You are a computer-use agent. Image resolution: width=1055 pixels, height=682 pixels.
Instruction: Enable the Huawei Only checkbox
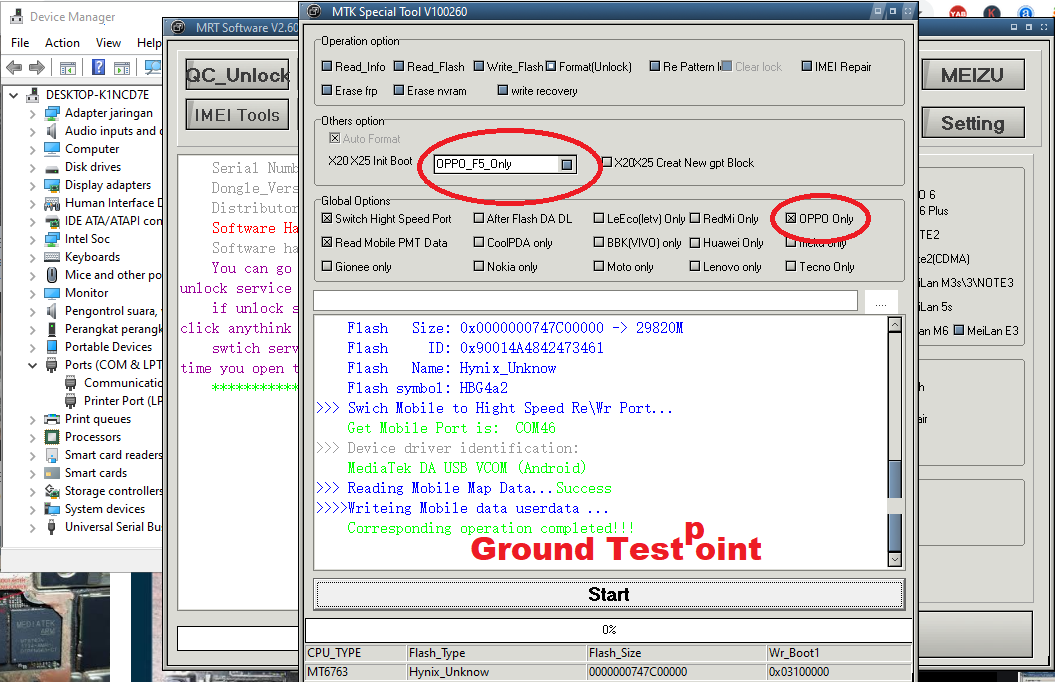(695, 242)
